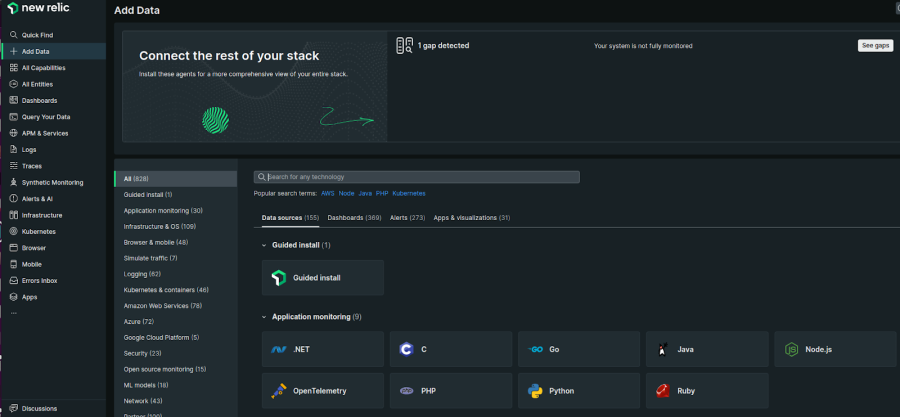The image size is (900, 417).
Task: Click the Java logo icon
Action: point(663,349)
